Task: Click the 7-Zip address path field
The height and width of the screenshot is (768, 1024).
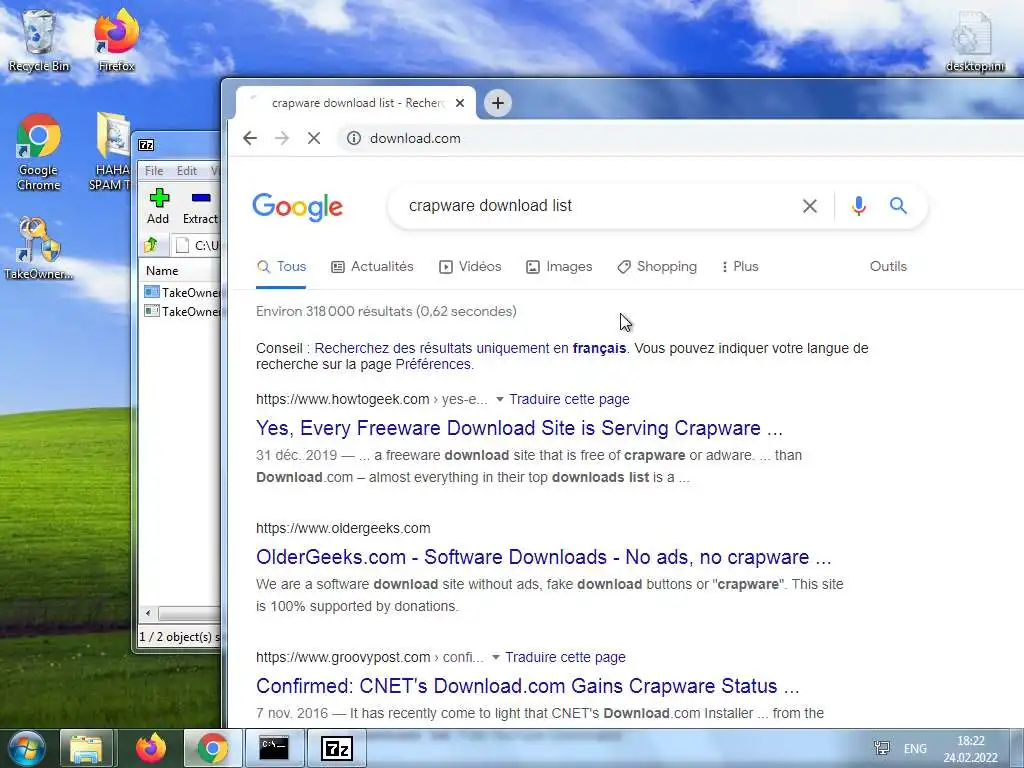Action: click(x=196, y=246)
